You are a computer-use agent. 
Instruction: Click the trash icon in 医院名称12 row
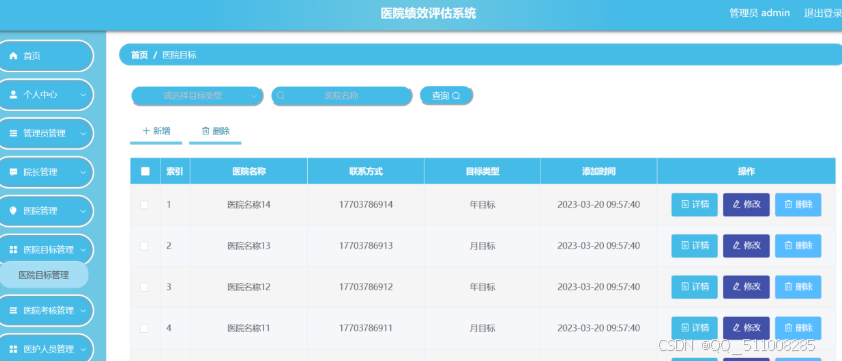click(x=788, y=287)
